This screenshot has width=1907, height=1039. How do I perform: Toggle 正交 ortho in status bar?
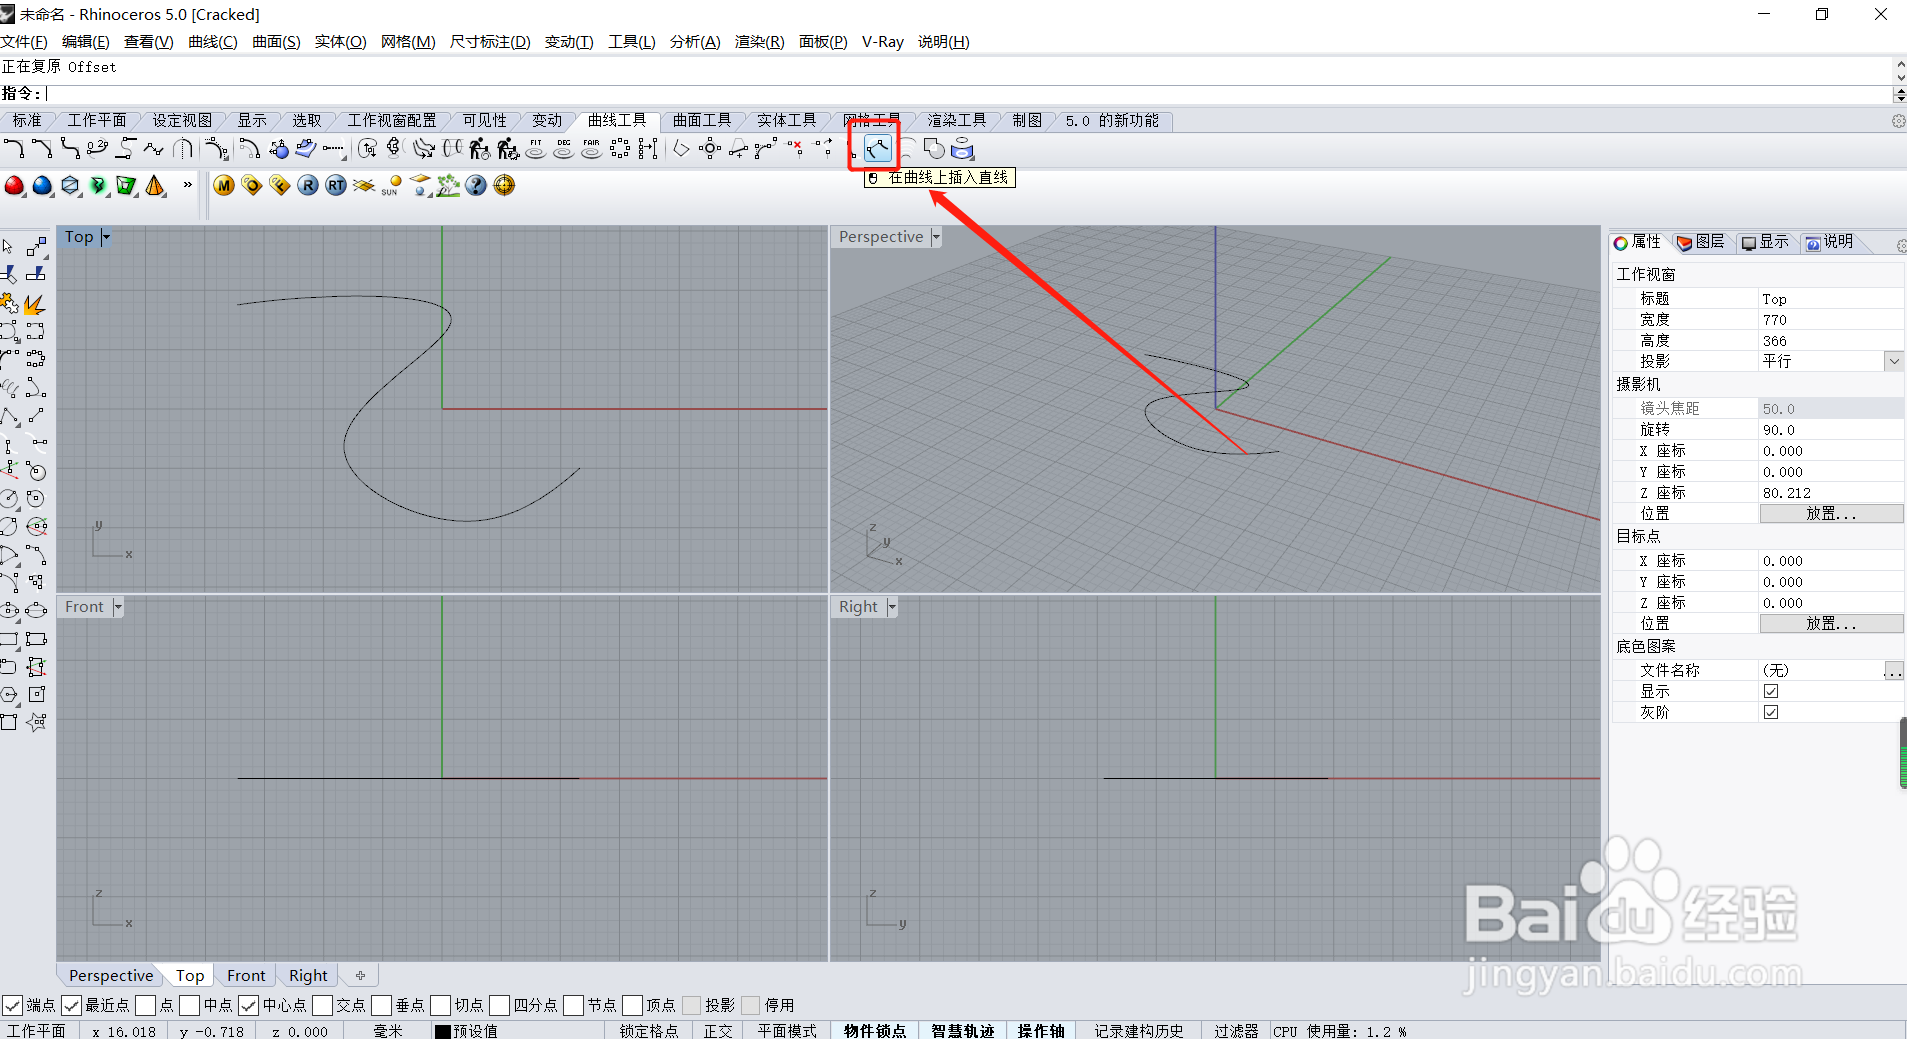[x=718, y=1031]
